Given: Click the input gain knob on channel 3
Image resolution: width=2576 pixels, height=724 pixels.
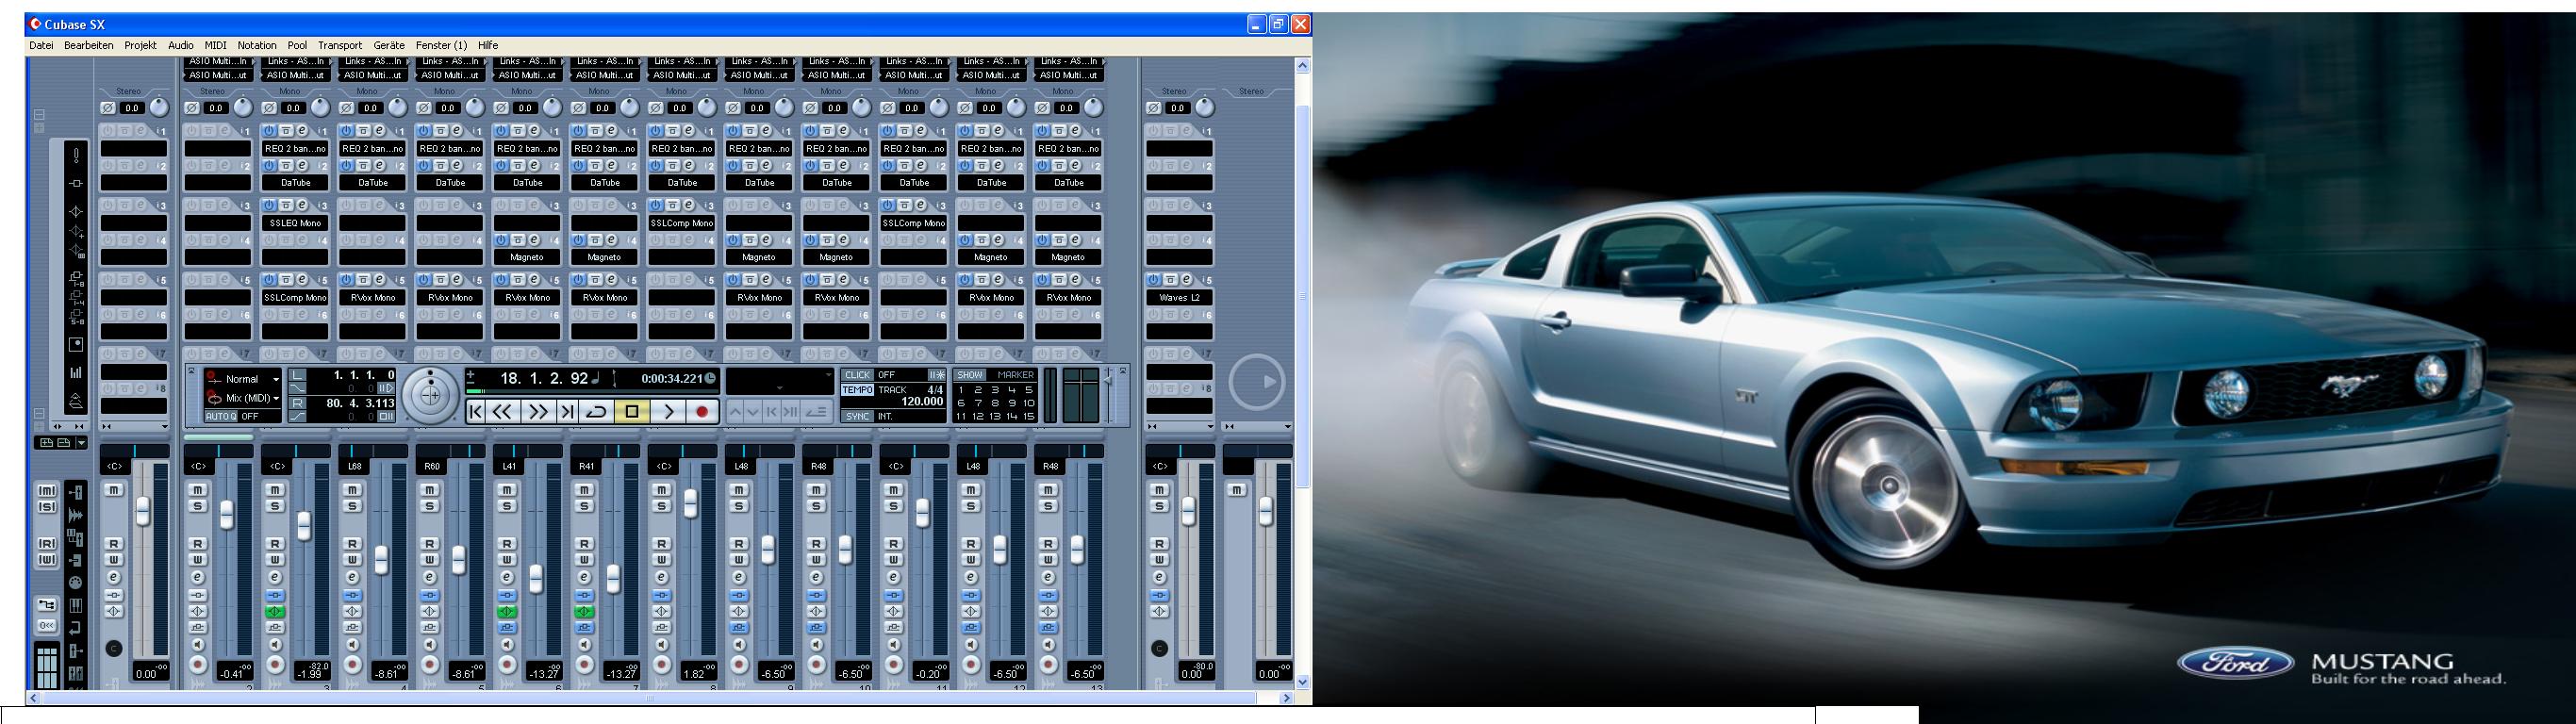Looking at the screenshot, I should pos(320,107).
